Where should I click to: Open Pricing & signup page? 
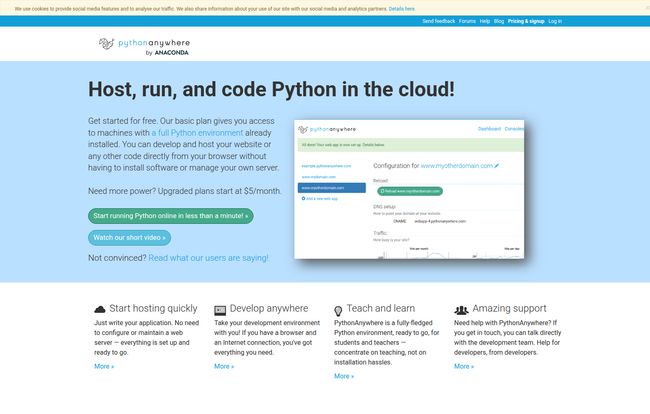pos(526,21)
